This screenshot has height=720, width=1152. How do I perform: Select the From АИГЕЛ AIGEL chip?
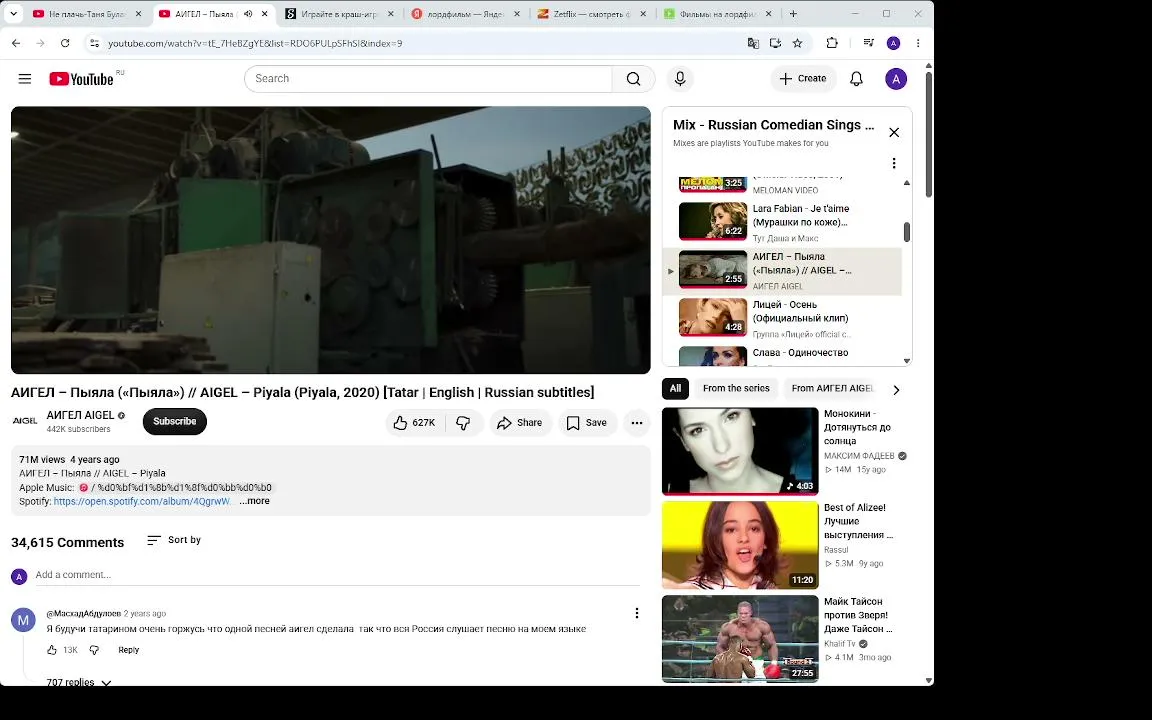point(832,389)
